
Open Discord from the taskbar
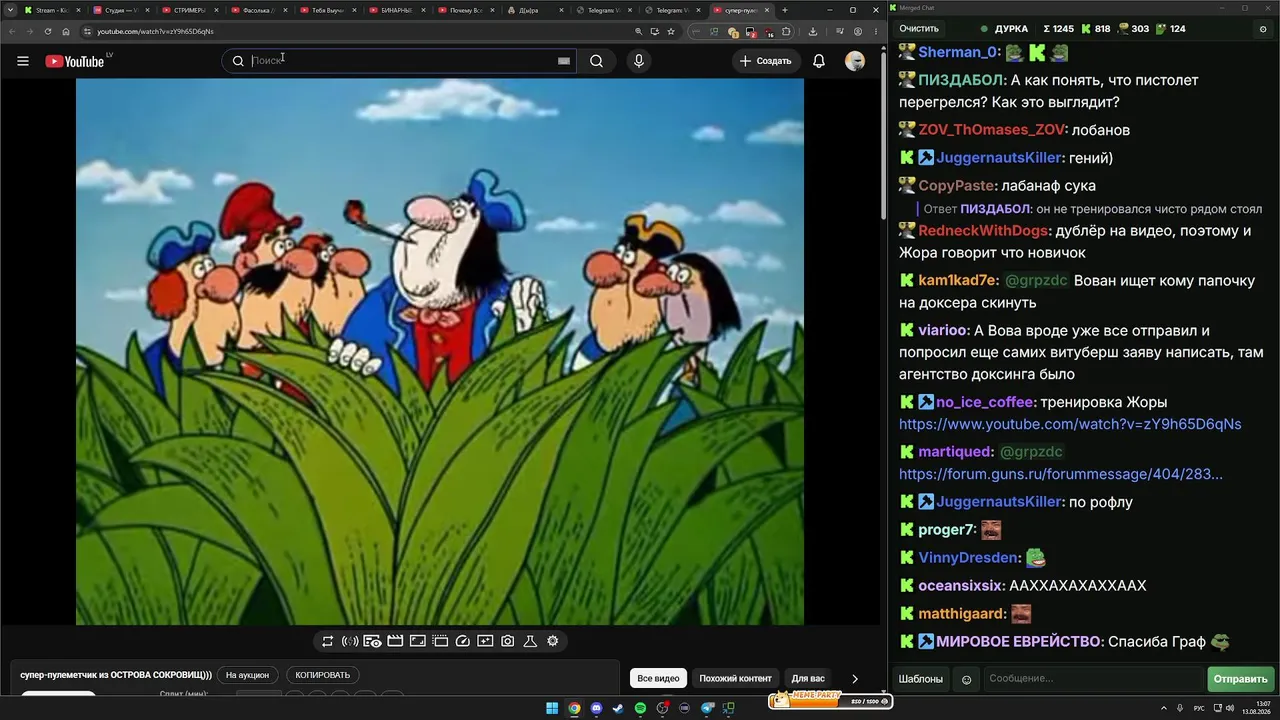(x=596, y=709)
